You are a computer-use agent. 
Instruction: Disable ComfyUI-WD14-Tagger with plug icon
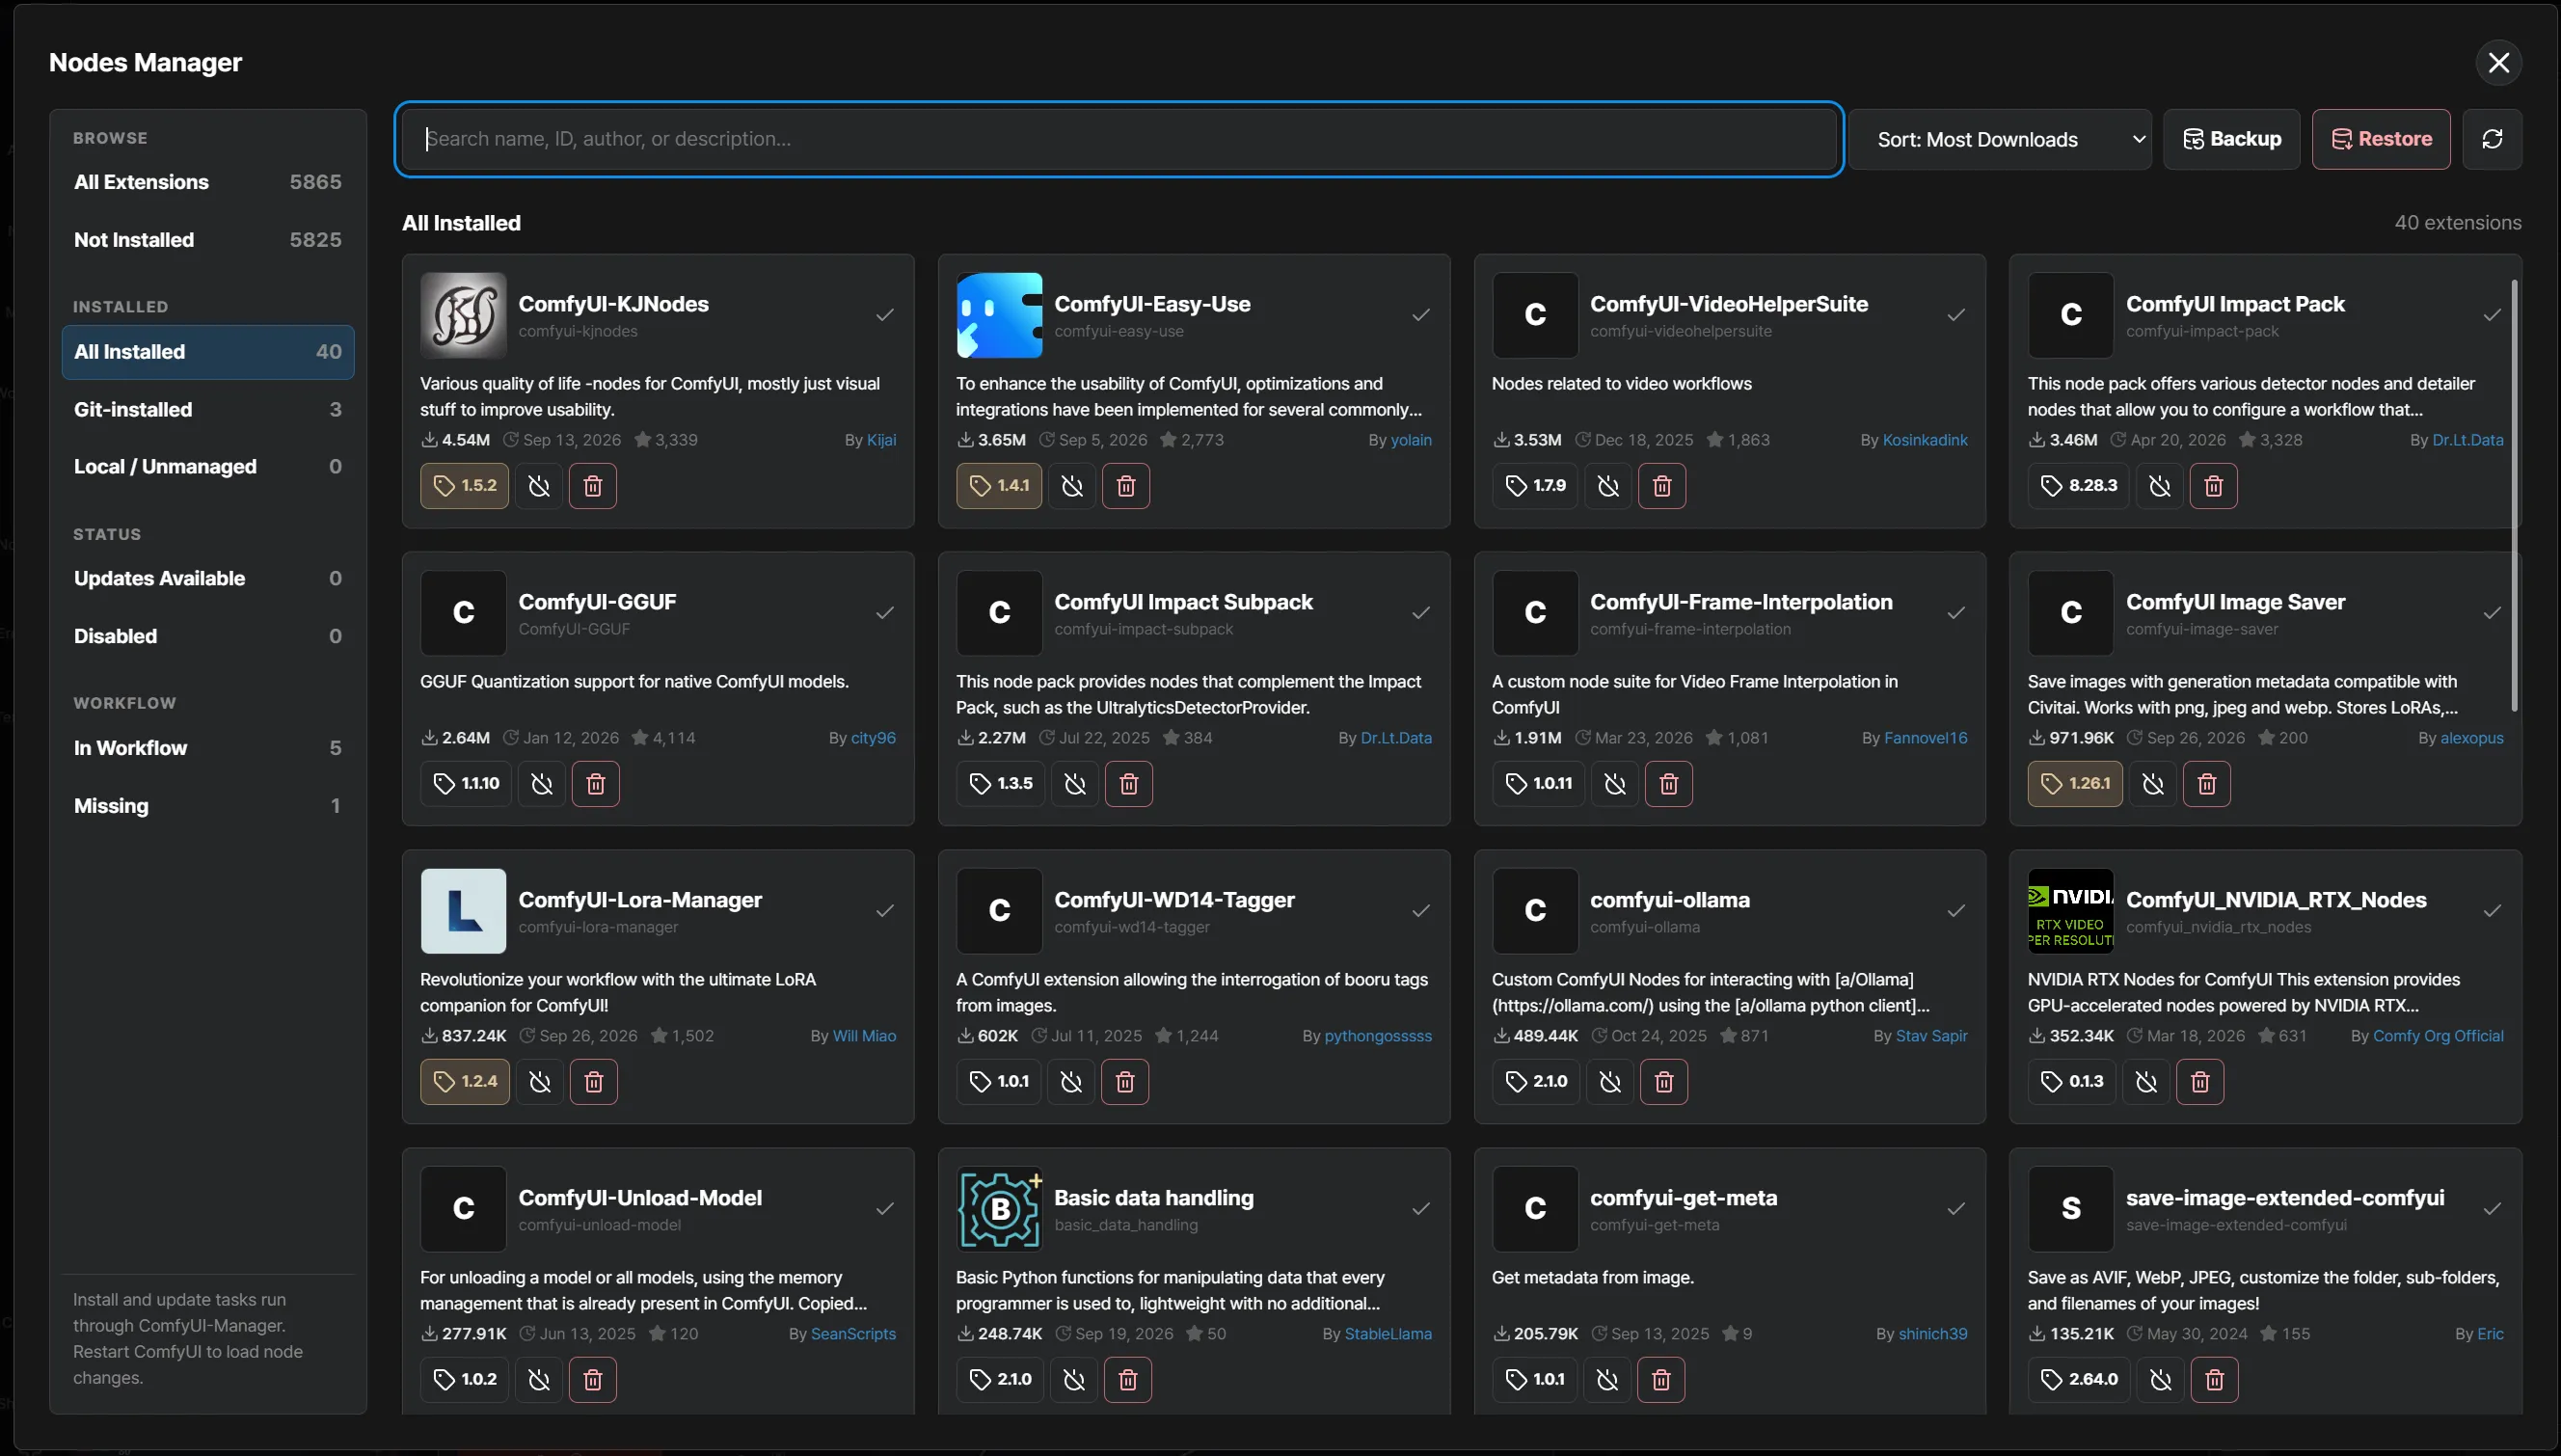click(x=1071, y=1082)
